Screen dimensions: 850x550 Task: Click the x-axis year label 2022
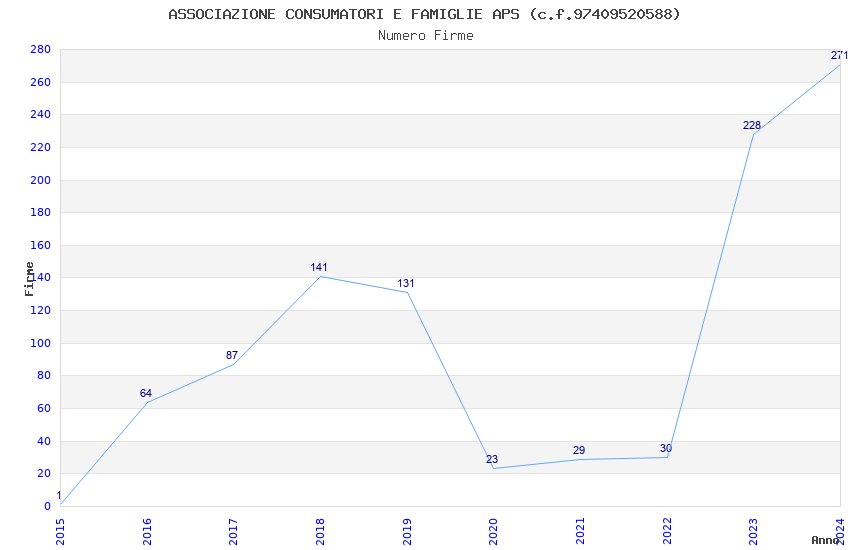(667, 532)
